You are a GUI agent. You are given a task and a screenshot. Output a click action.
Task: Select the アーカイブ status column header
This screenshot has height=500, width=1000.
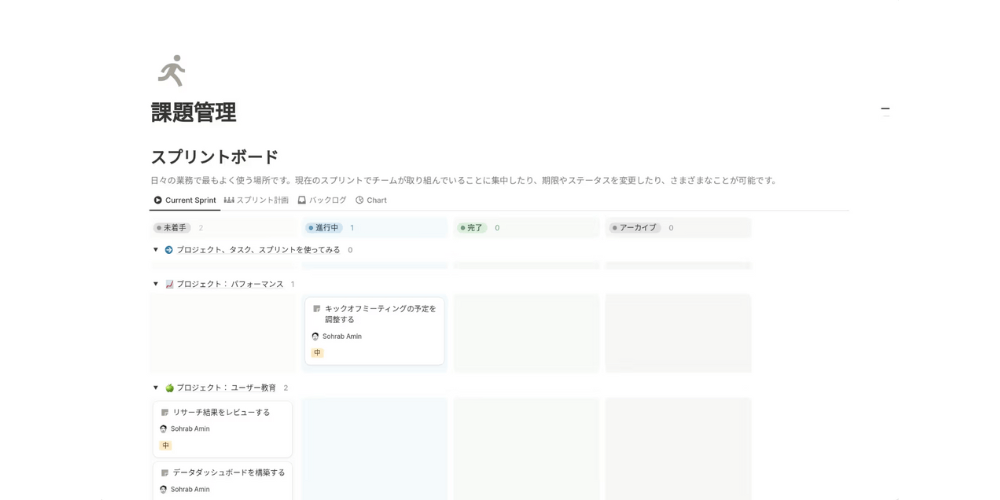coord(635,228)
